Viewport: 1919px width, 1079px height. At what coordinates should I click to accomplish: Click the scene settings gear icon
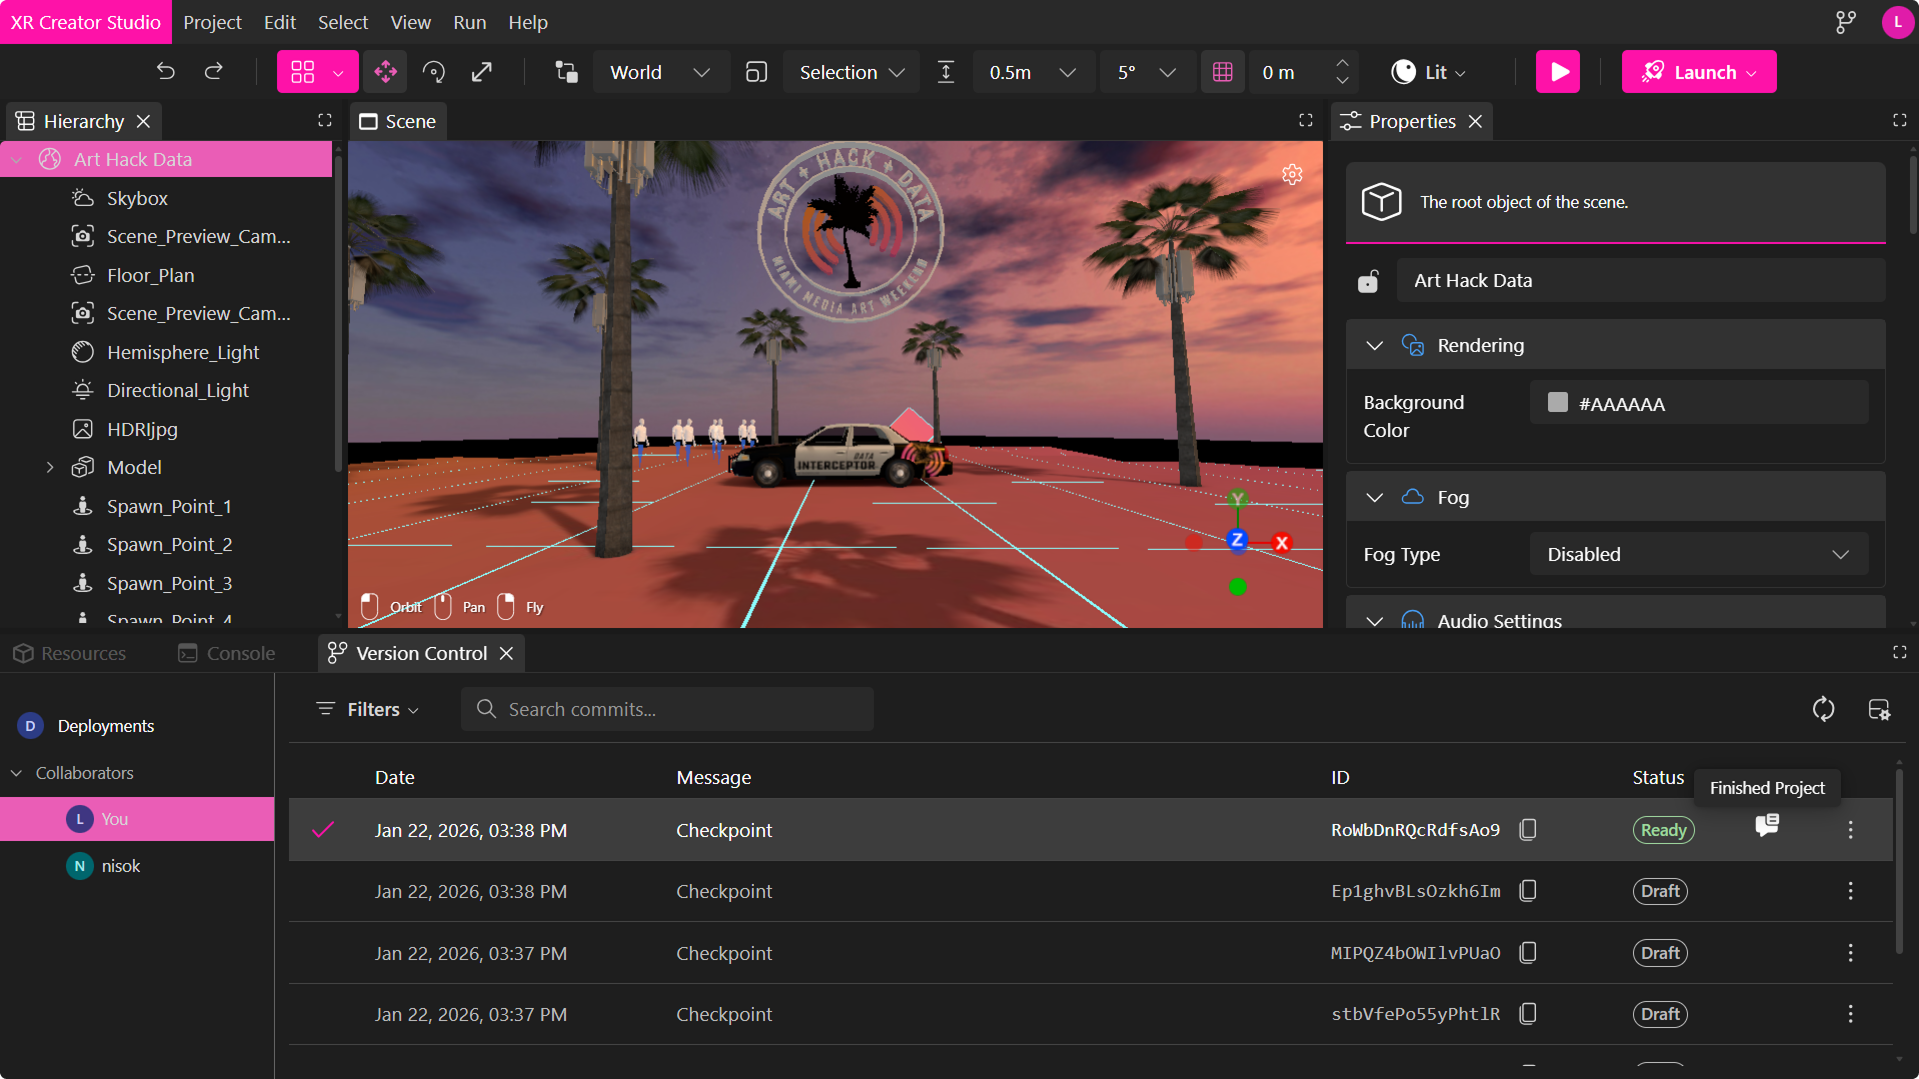click(x=1292, y=175)
